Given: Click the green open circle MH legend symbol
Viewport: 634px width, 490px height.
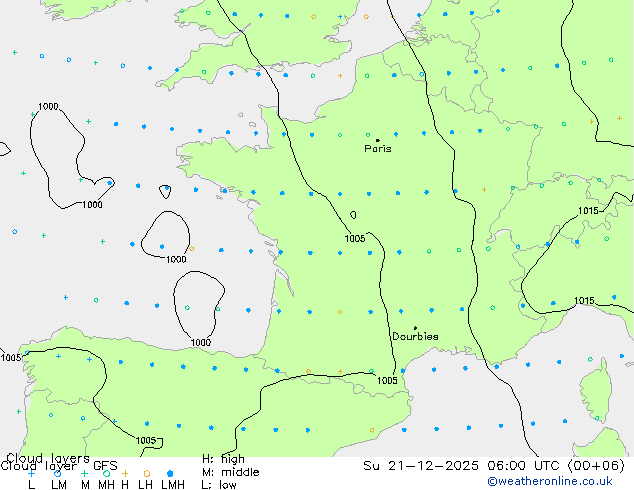Looking at the screenshot, I should pos(106,473).
